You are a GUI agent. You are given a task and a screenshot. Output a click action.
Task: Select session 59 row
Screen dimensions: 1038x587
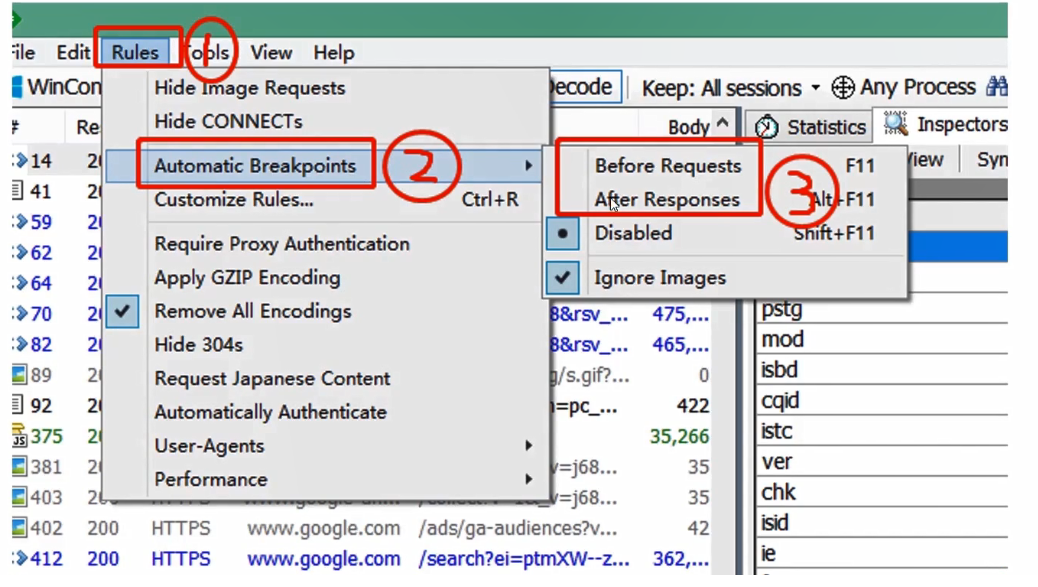57,222
